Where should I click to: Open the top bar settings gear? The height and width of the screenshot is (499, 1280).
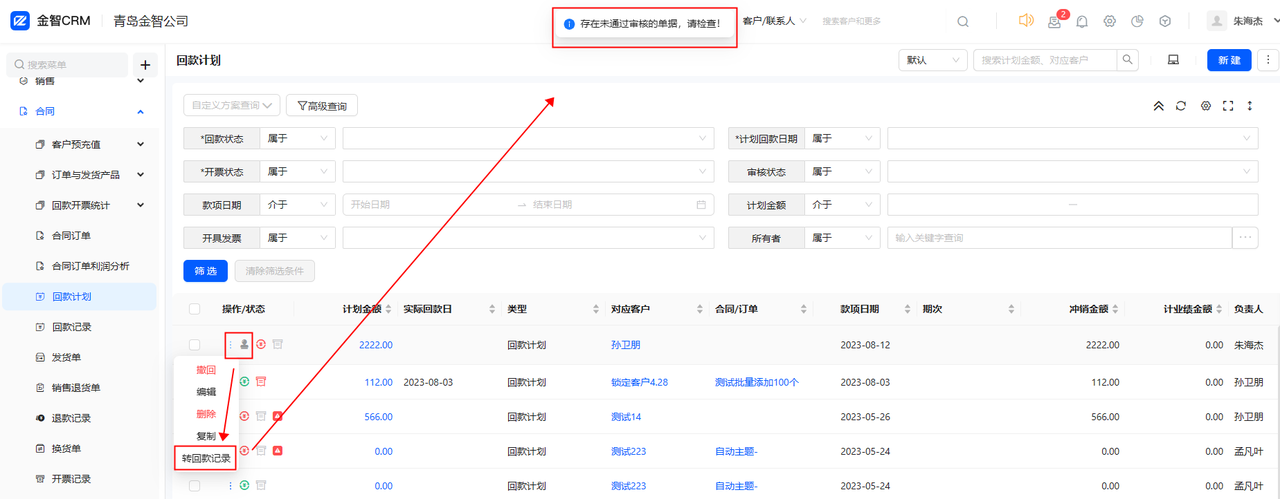(x=1109, y=21)
